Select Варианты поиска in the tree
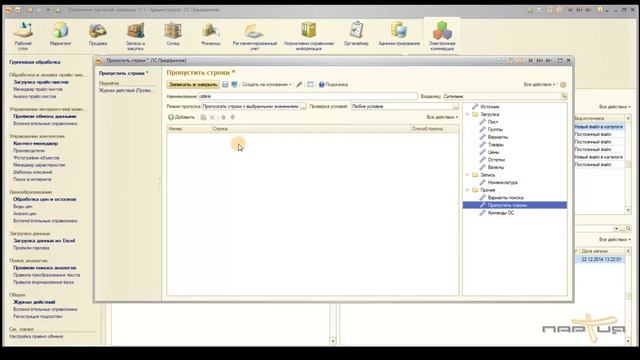640x360 pixels. (505, 198)
